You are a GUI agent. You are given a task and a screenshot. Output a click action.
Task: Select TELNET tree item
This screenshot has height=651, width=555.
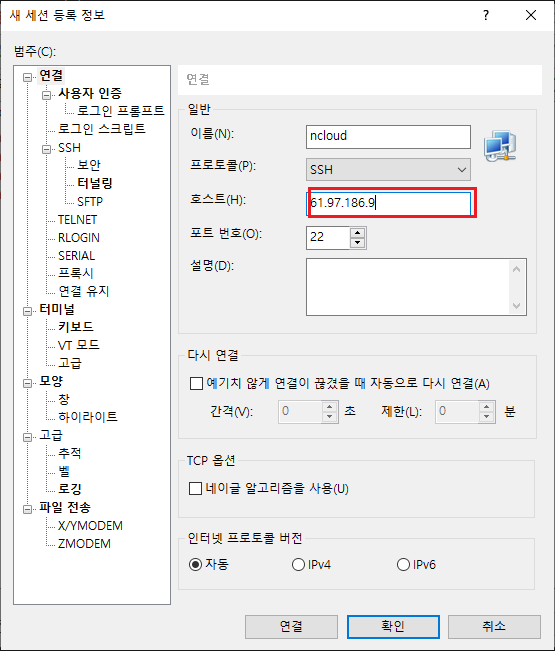click(x=77, y=220)
